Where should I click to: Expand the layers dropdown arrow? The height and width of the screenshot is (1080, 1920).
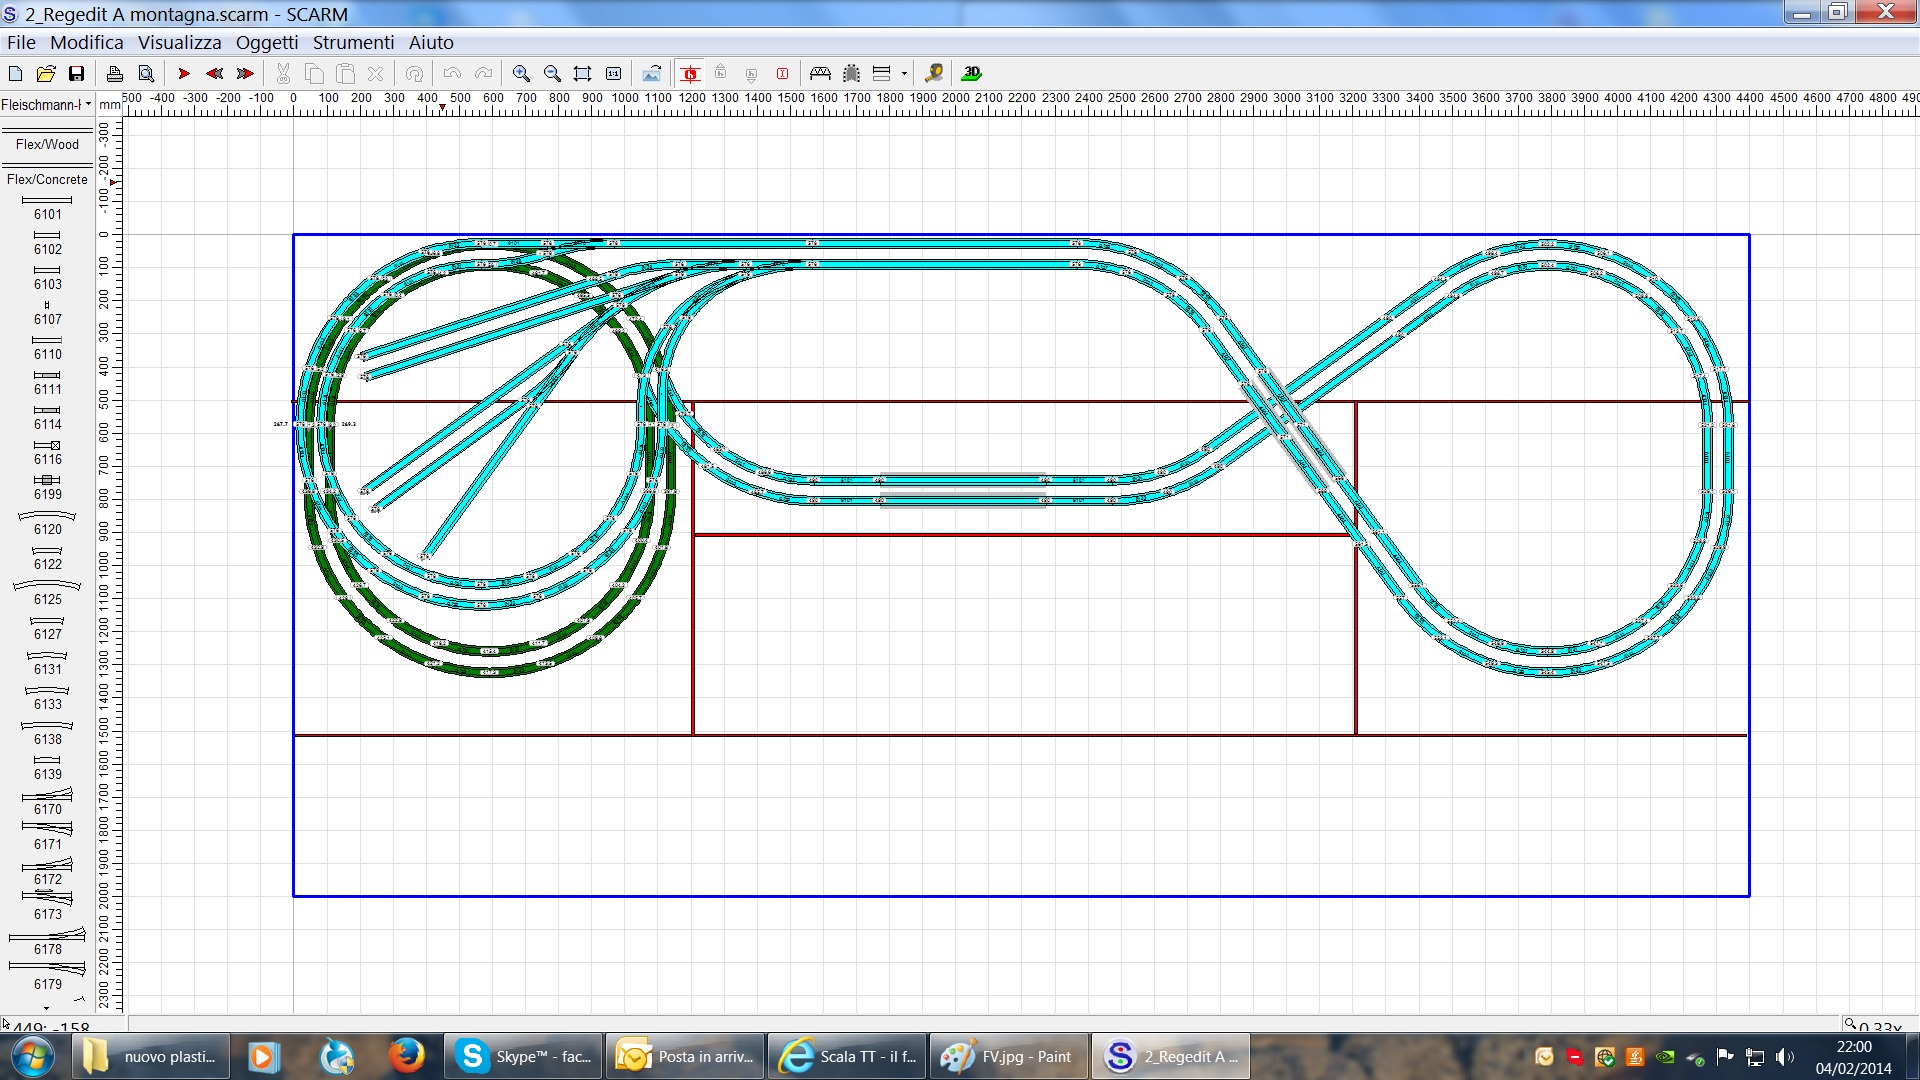(904, 74)
